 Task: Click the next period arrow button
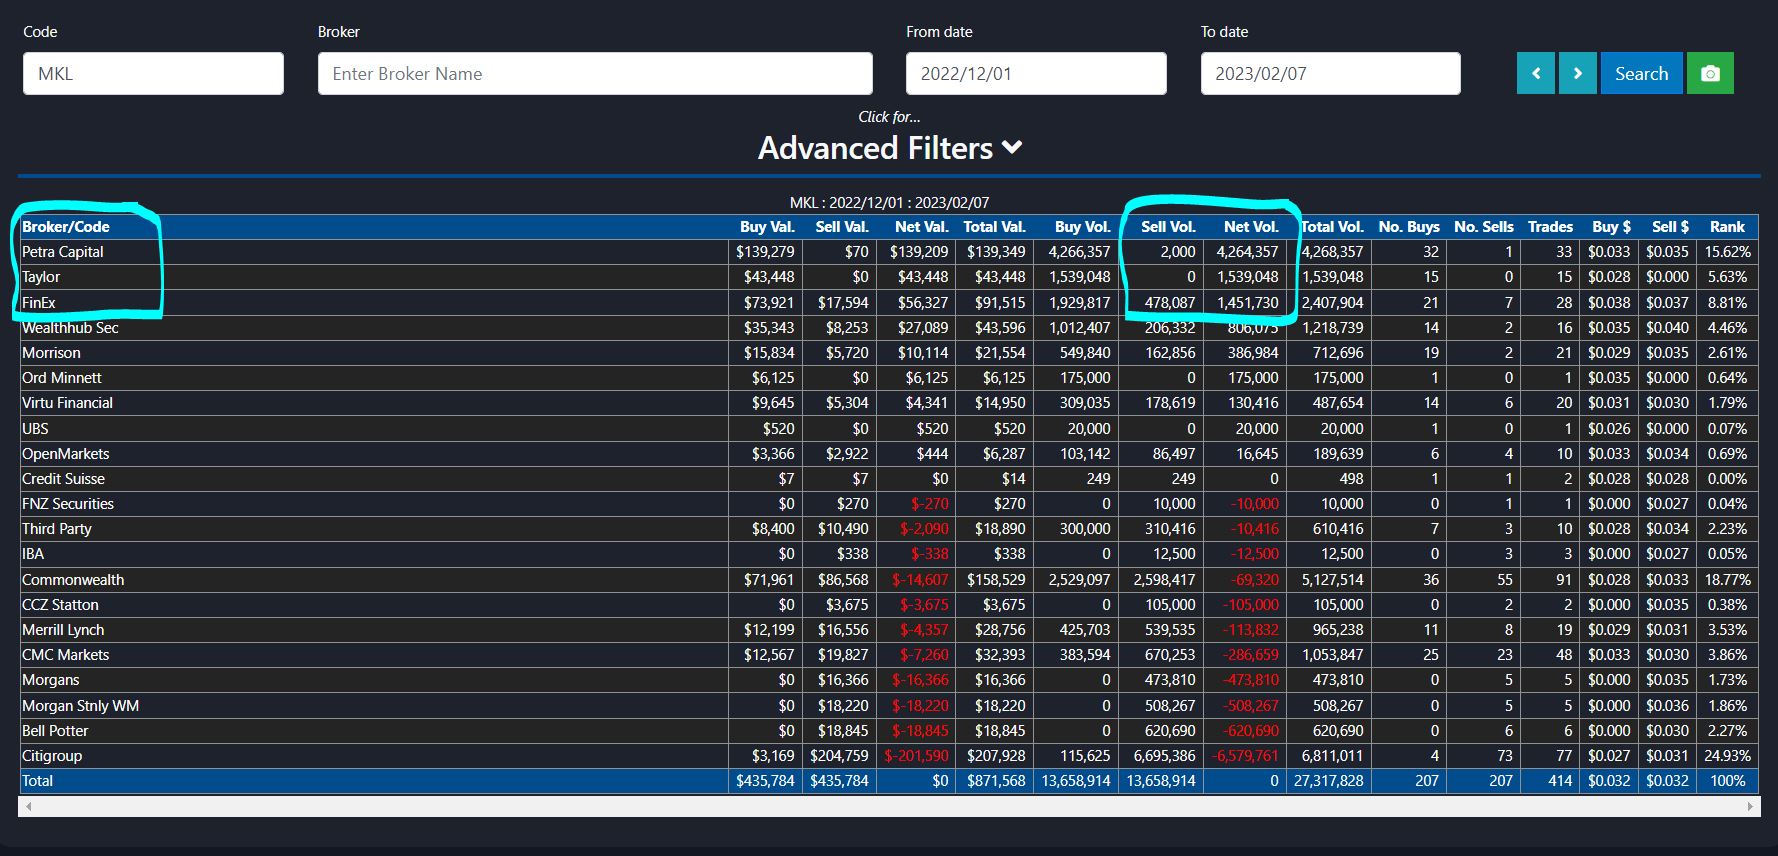[x=1578, y=74]
